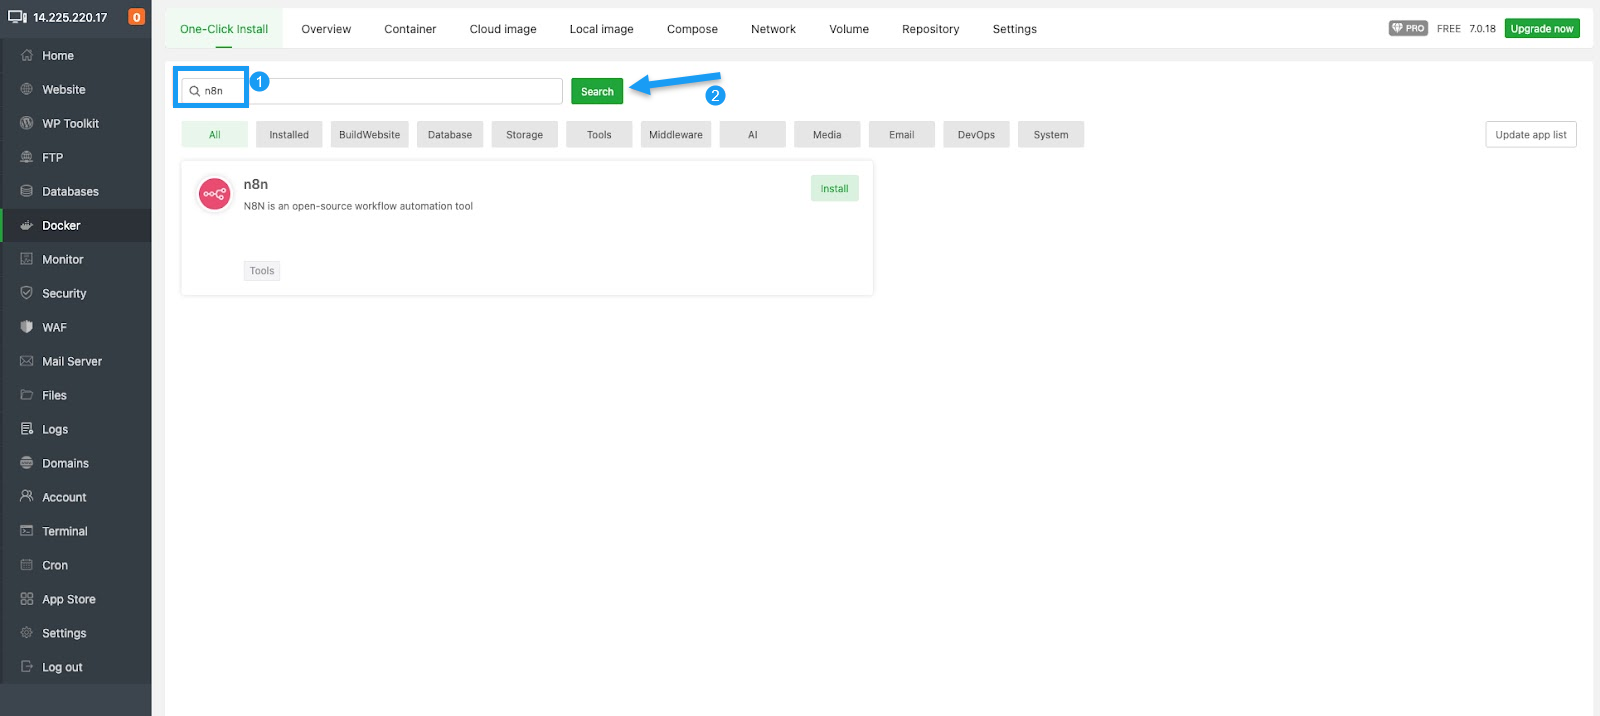Open the Repository tab
This screenshot has height=716, width=1600.
point(931,29)
